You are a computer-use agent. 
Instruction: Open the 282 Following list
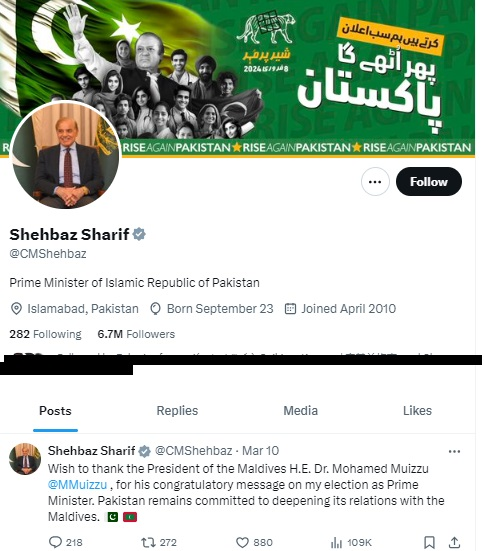pos(45,334)
